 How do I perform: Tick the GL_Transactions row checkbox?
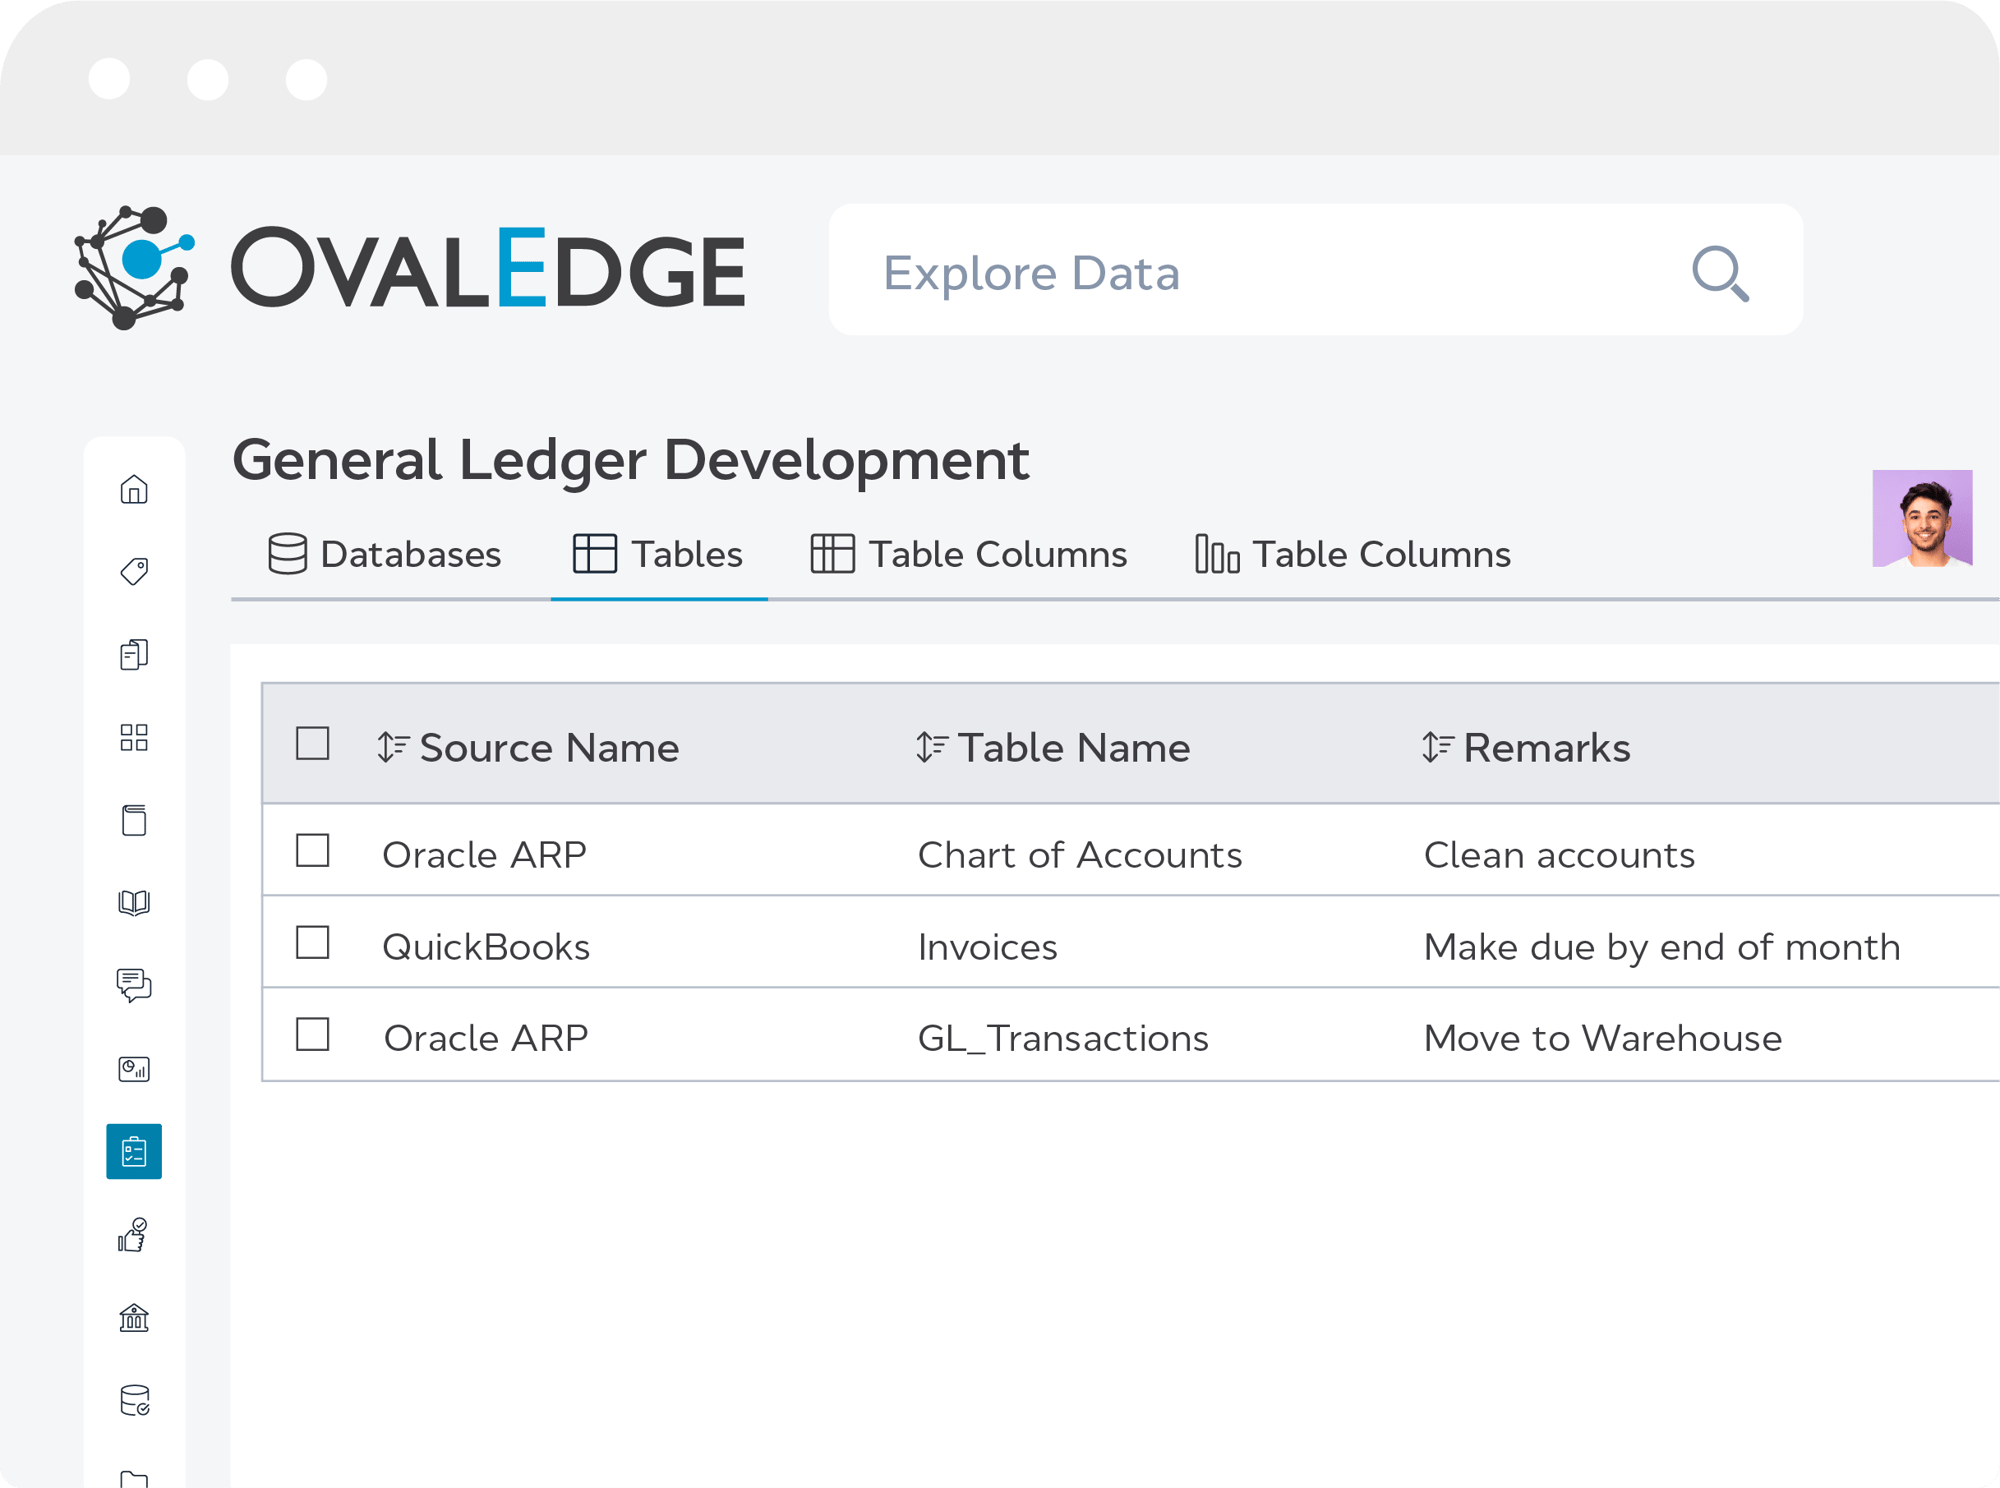[313, 1035]
